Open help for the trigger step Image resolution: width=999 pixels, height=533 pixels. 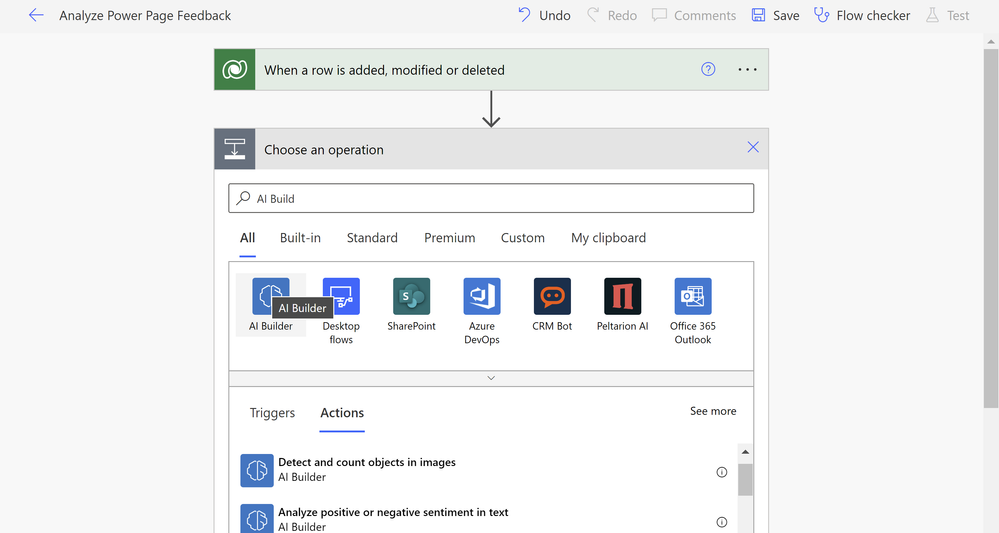pyautogui.click(x=708, y=69)
